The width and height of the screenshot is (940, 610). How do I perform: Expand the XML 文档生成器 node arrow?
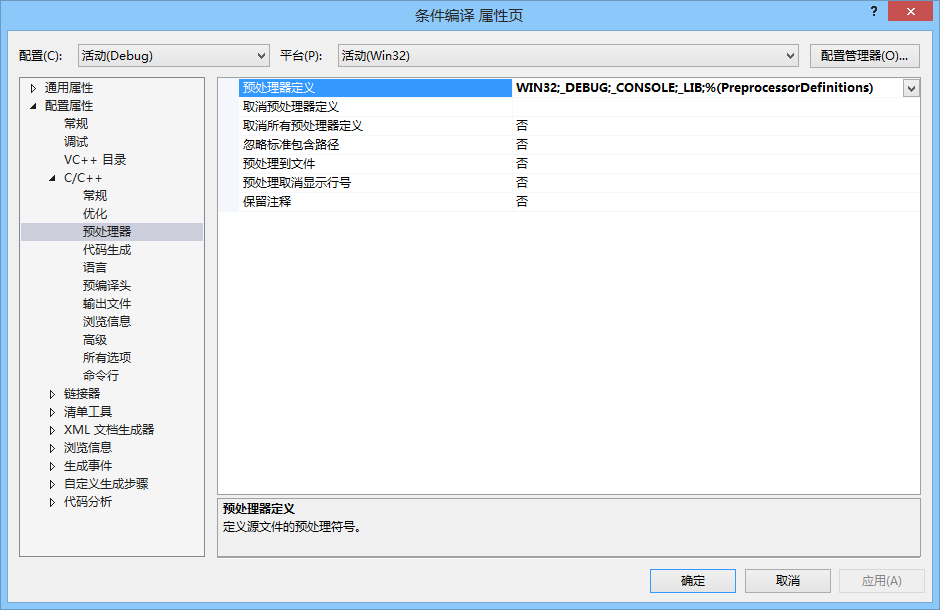click(53, 430)
